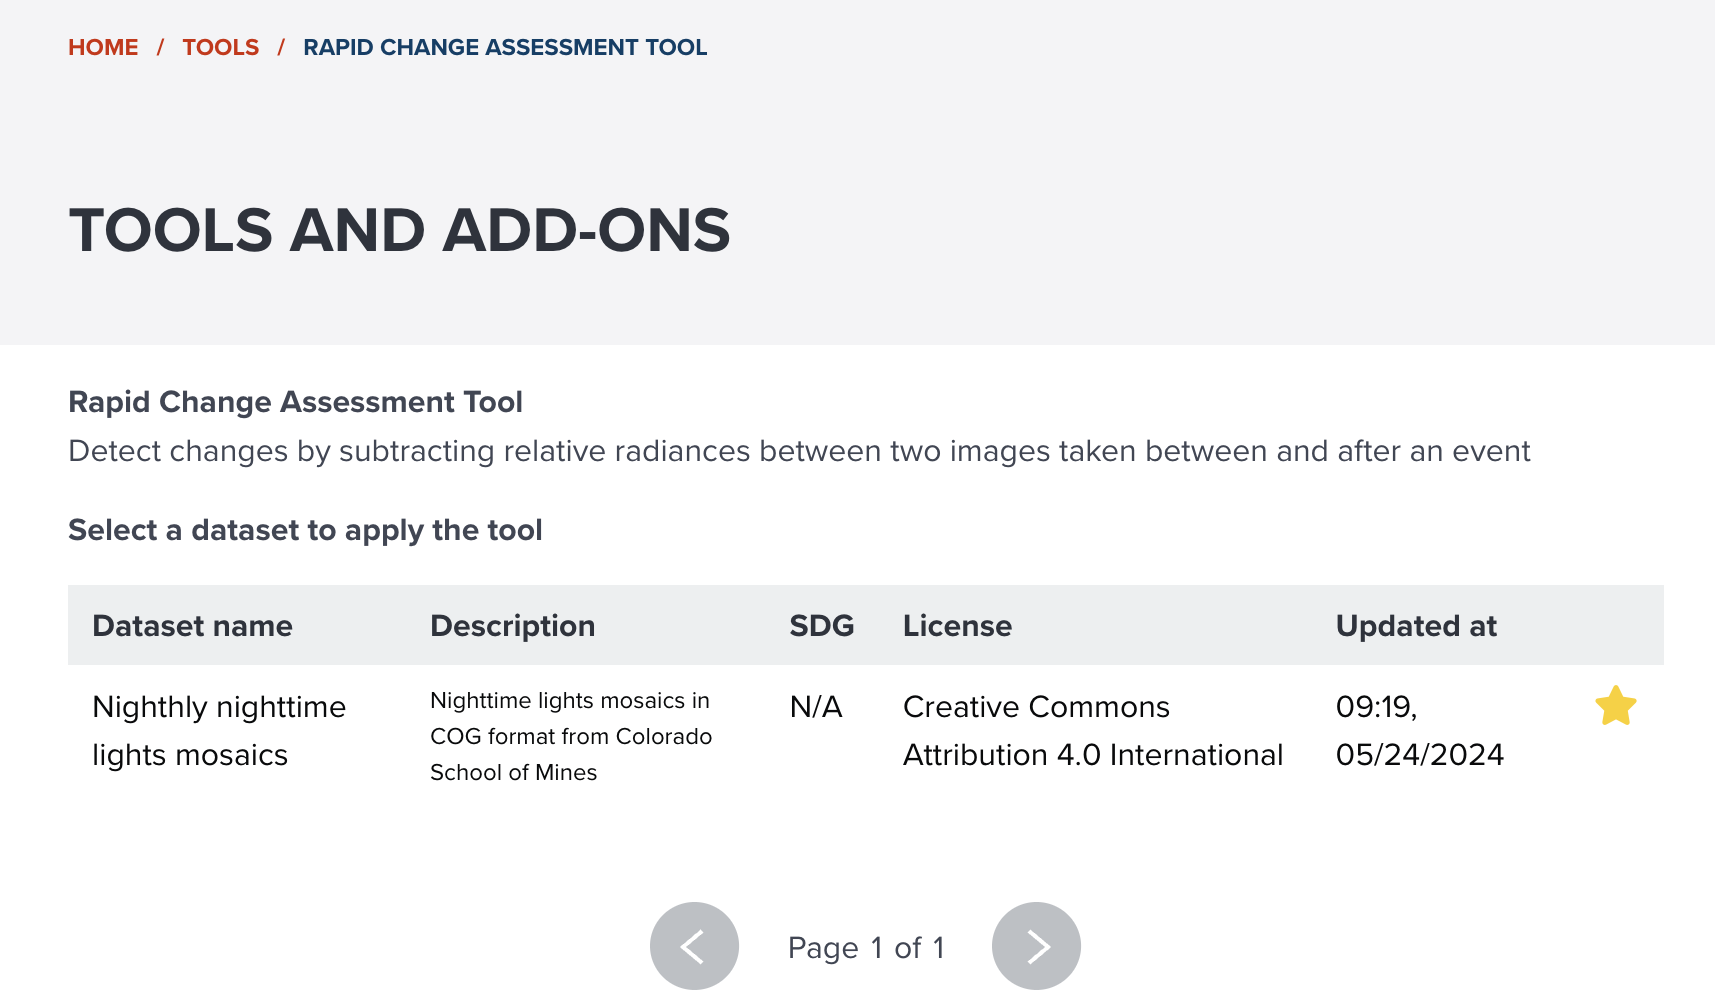Click the License column header
The height and width of the screenshot is (1006, 1715).
pos(957,626)
